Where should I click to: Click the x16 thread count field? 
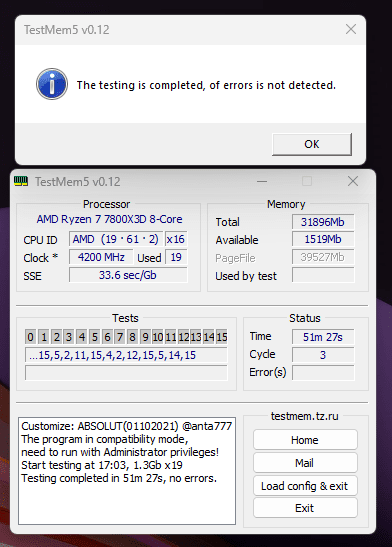[x=176, y=239]
